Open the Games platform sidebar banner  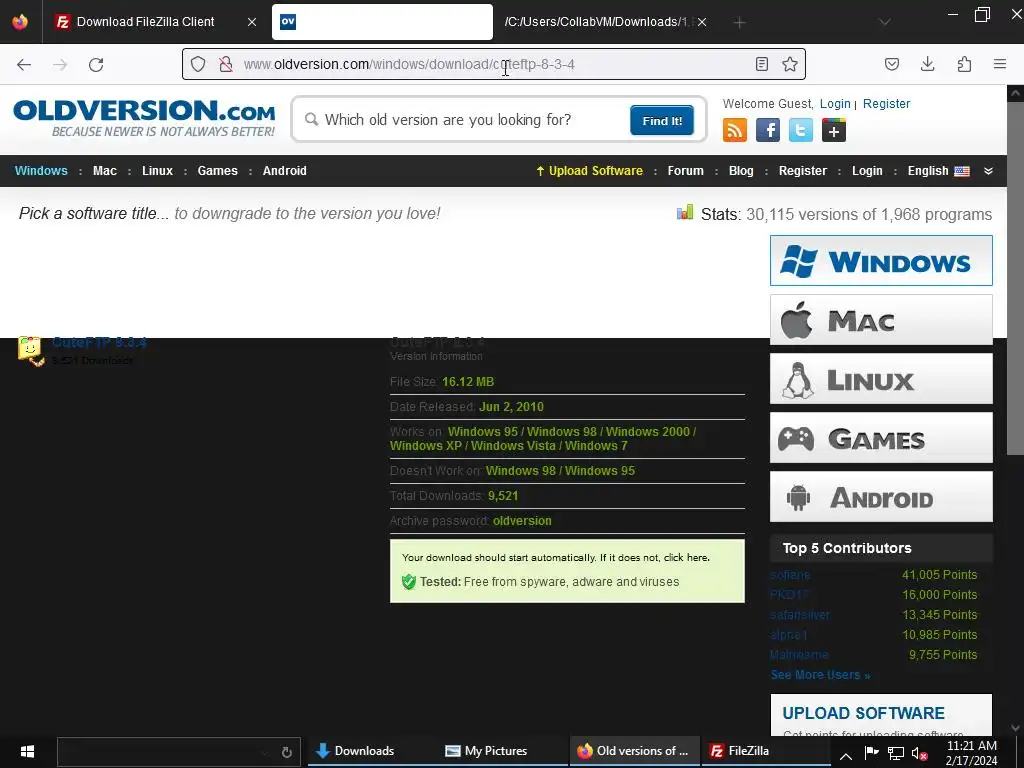pyautogui.click(x=881, y=438)
